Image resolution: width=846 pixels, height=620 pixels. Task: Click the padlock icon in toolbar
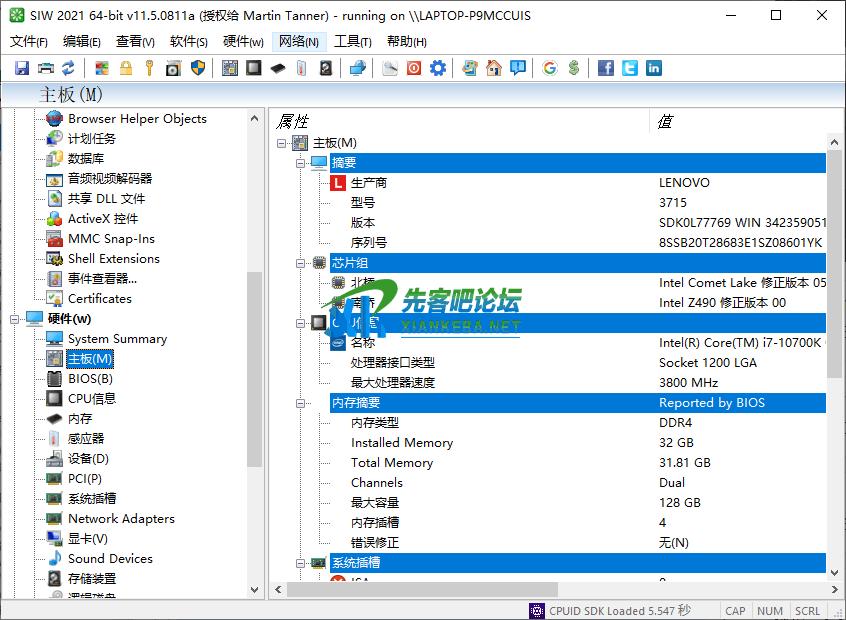[126, 68]
